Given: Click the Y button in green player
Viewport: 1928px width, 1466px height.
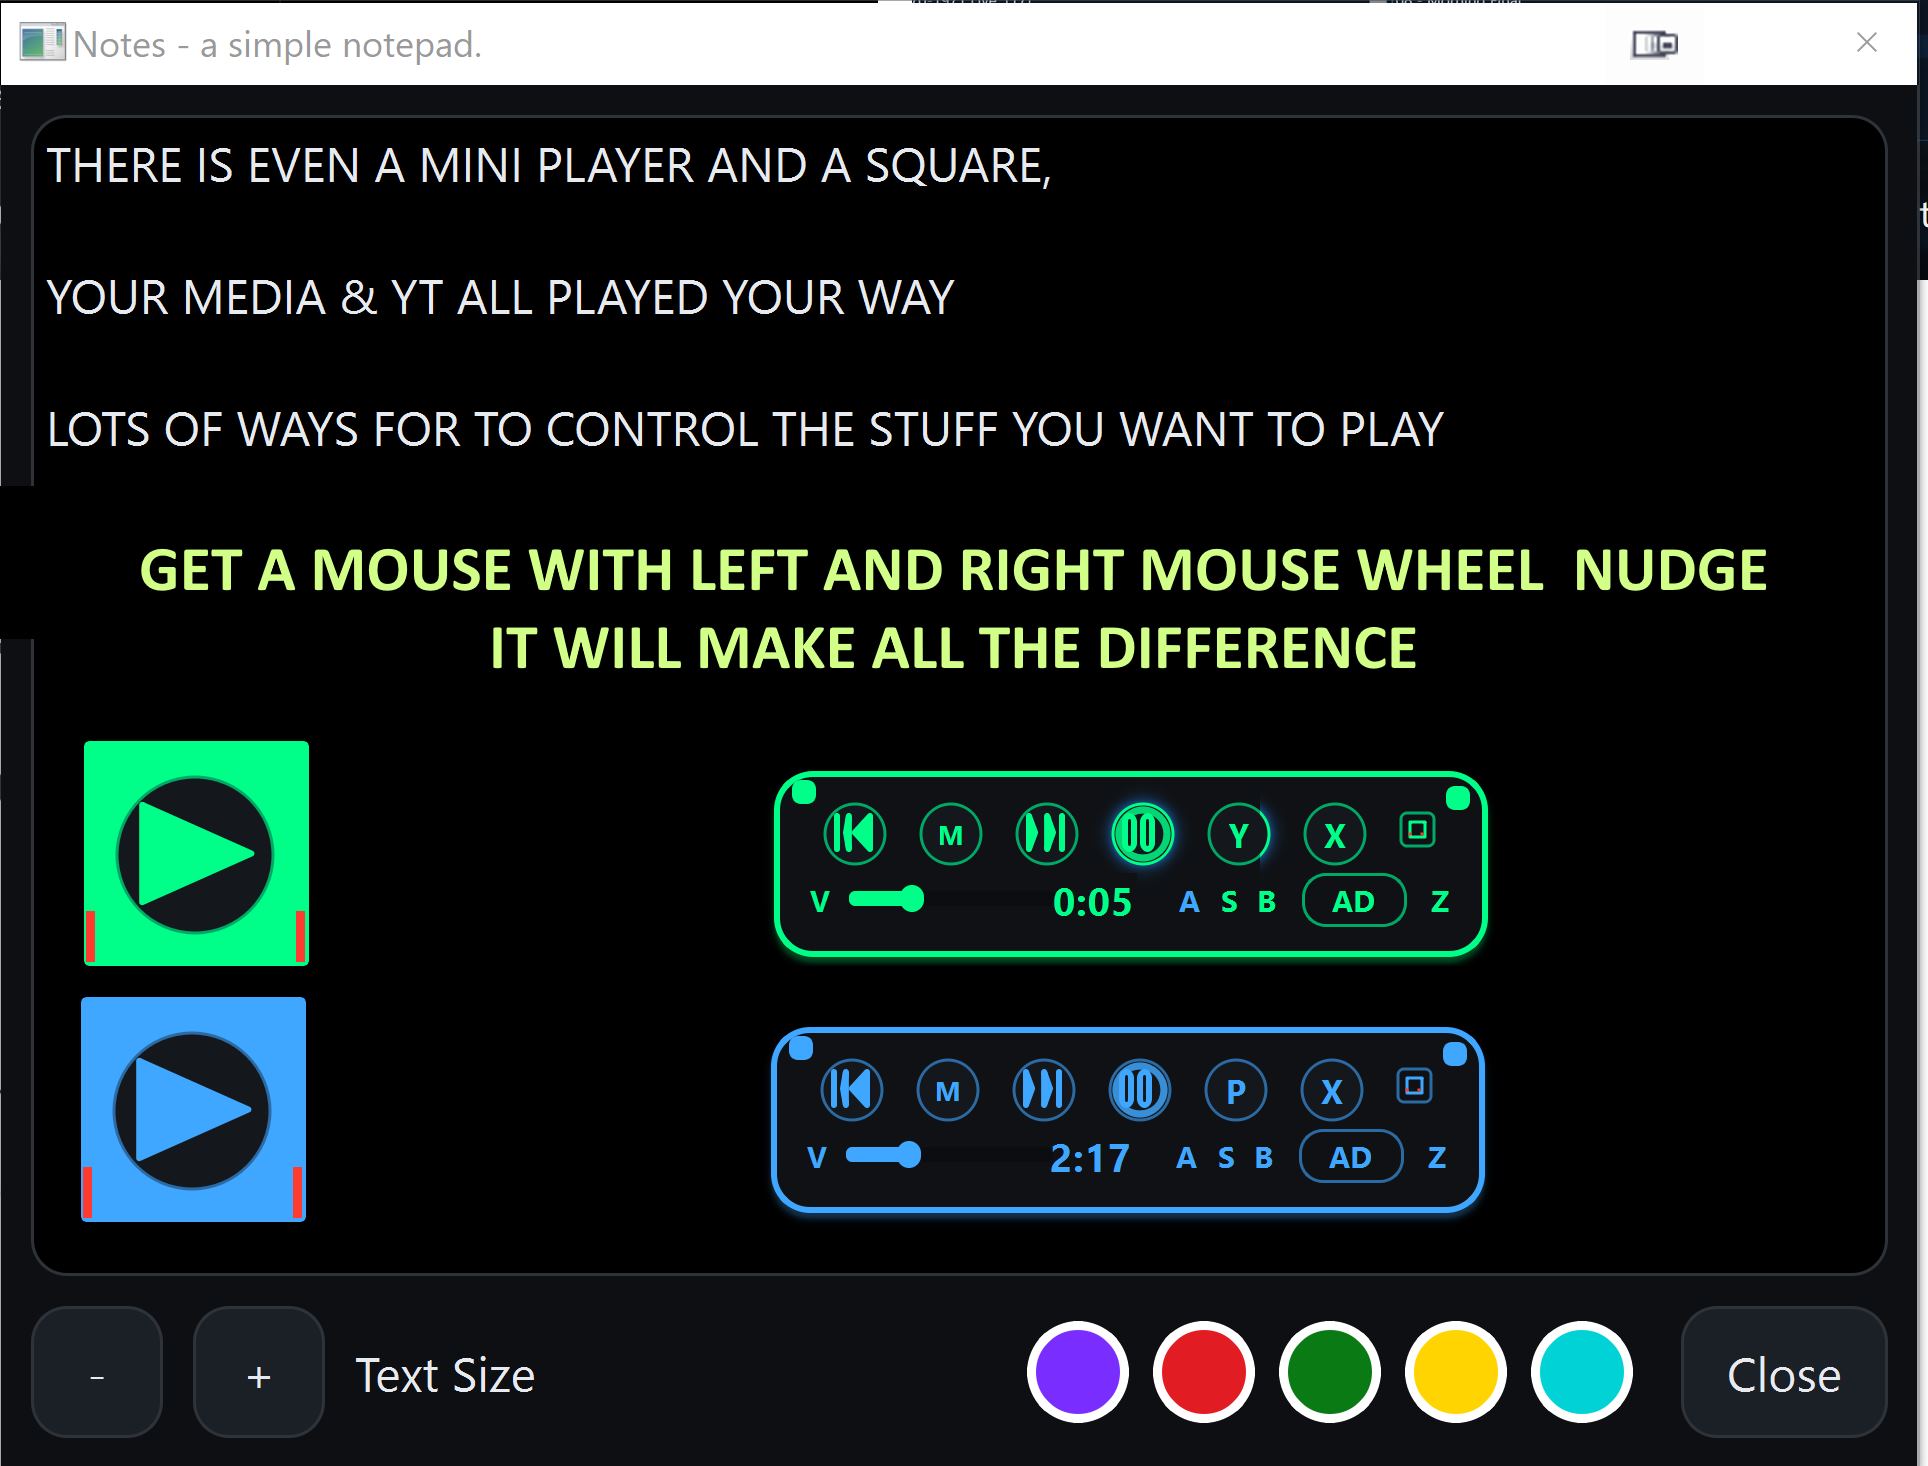Looking at the screenshot, I should (1238, 834).
